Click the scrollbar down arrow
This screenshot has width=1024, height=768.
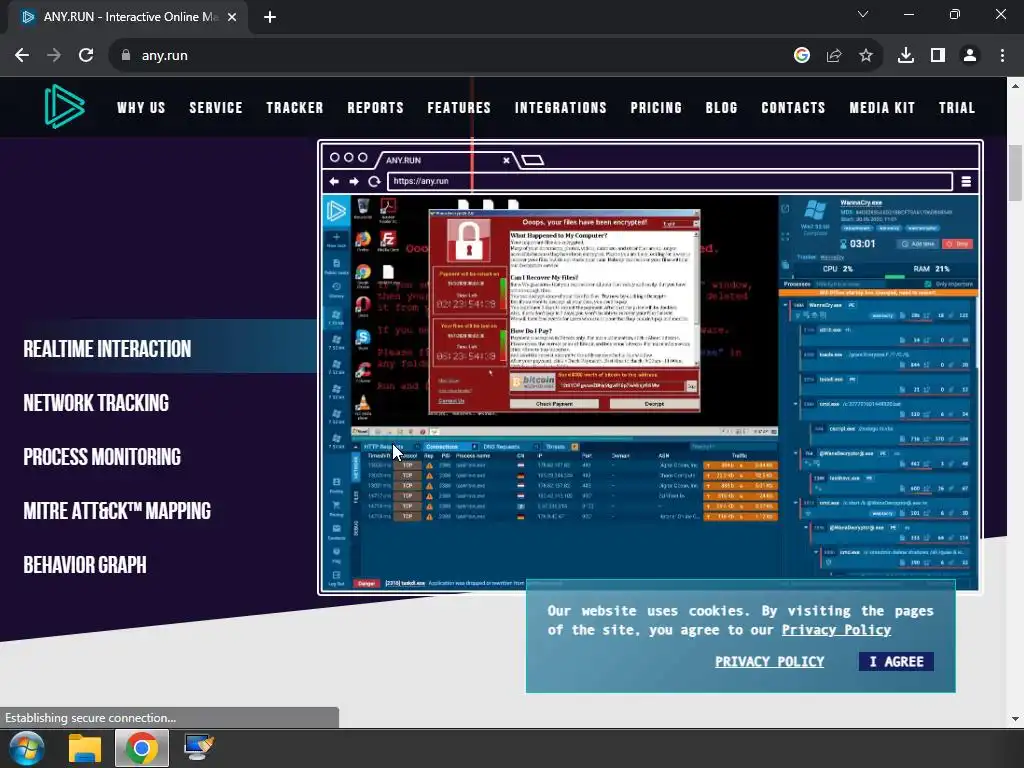coord(1015,718)
